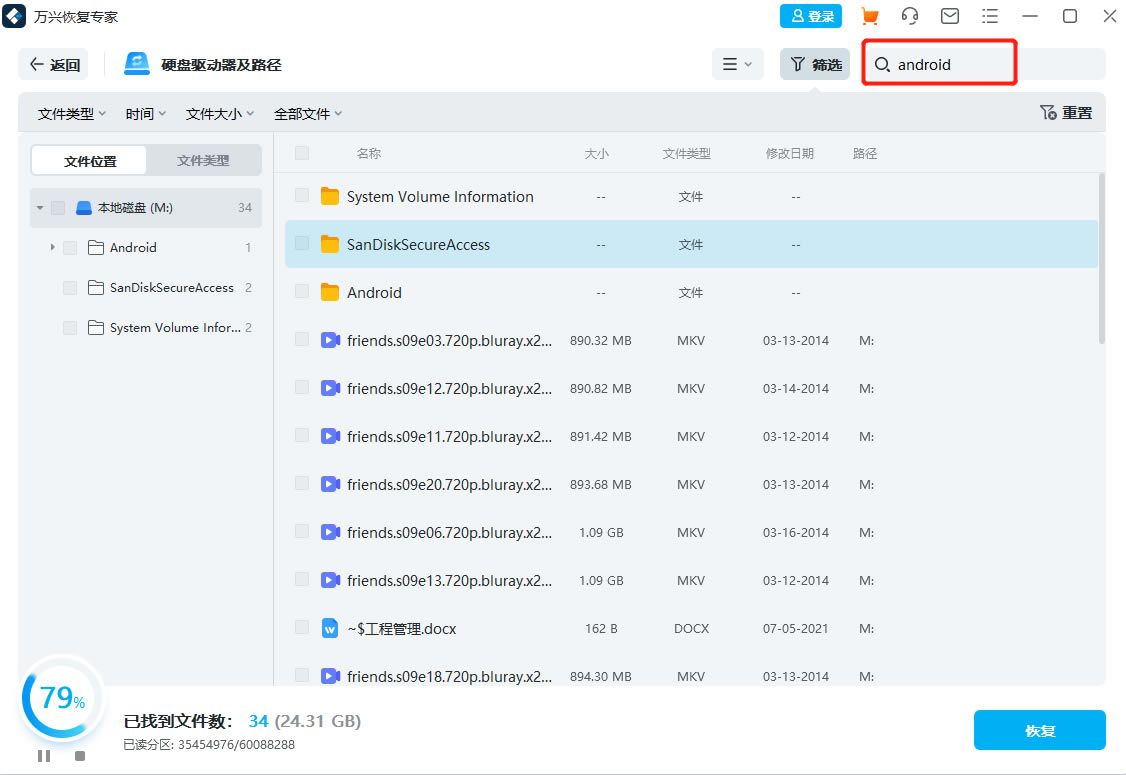Viewport: 1126px width, 775px height.
Task: Select the 文件位置 tab
Action: [90, 160]
